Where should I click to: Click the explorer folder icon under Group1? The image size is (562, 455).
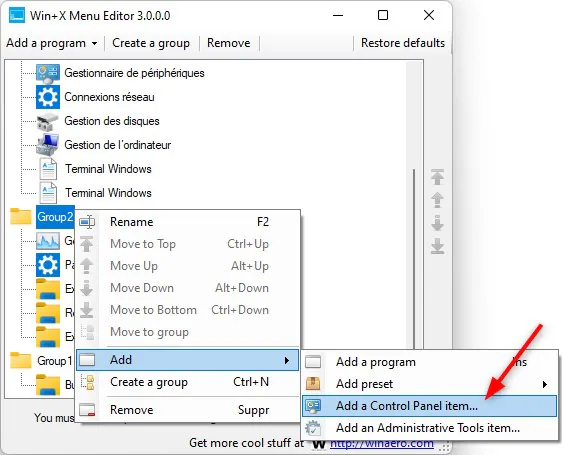(48, 385)
